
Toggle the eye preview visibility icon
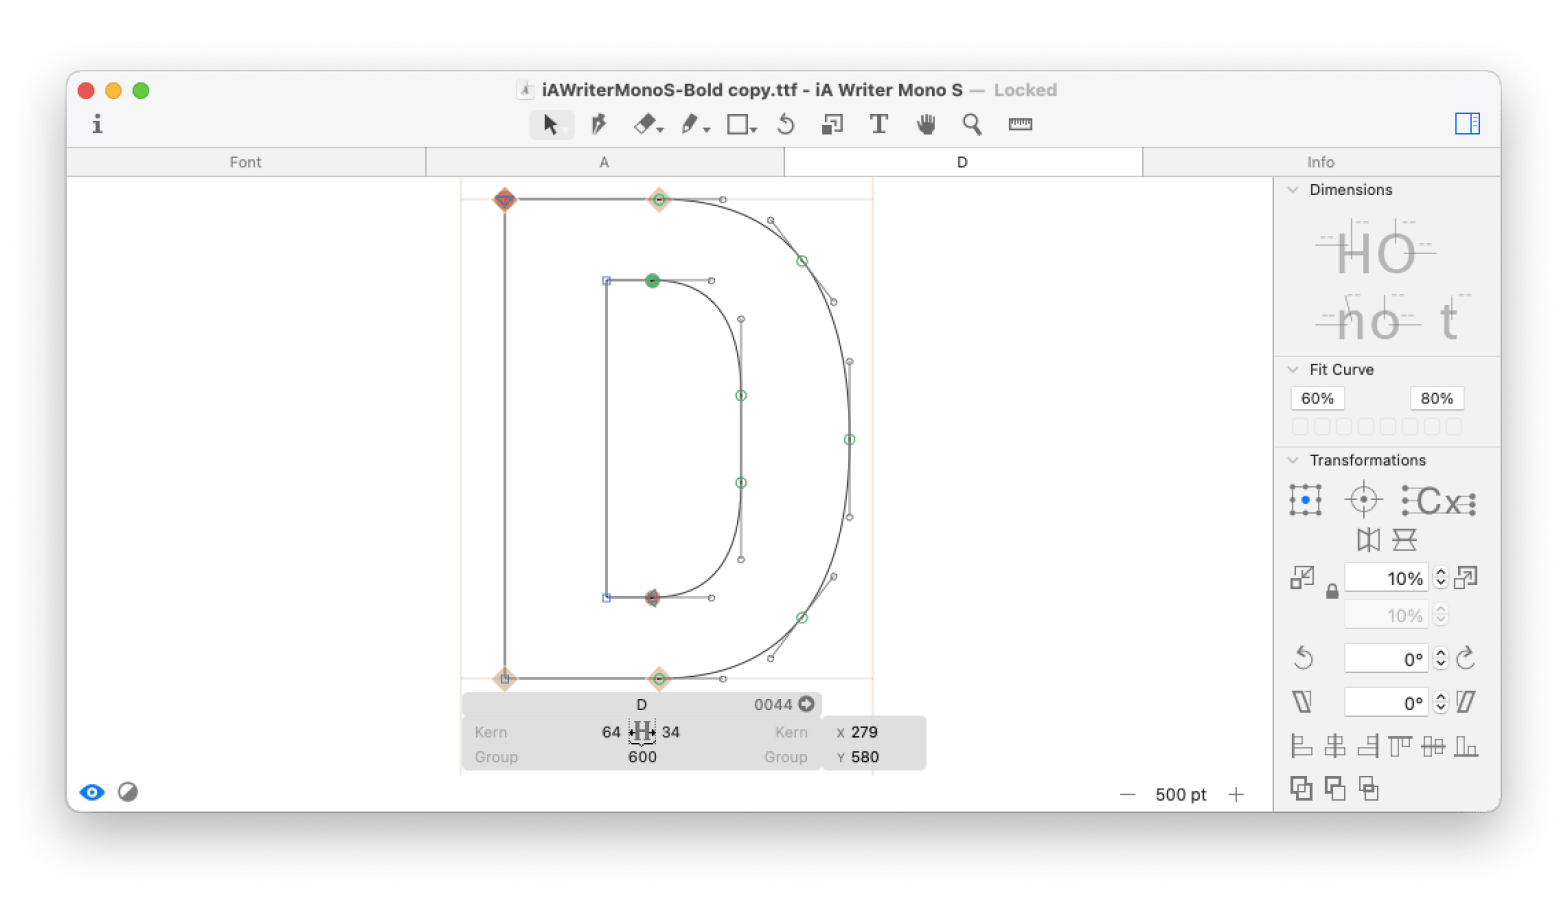(x=92, y=792)
